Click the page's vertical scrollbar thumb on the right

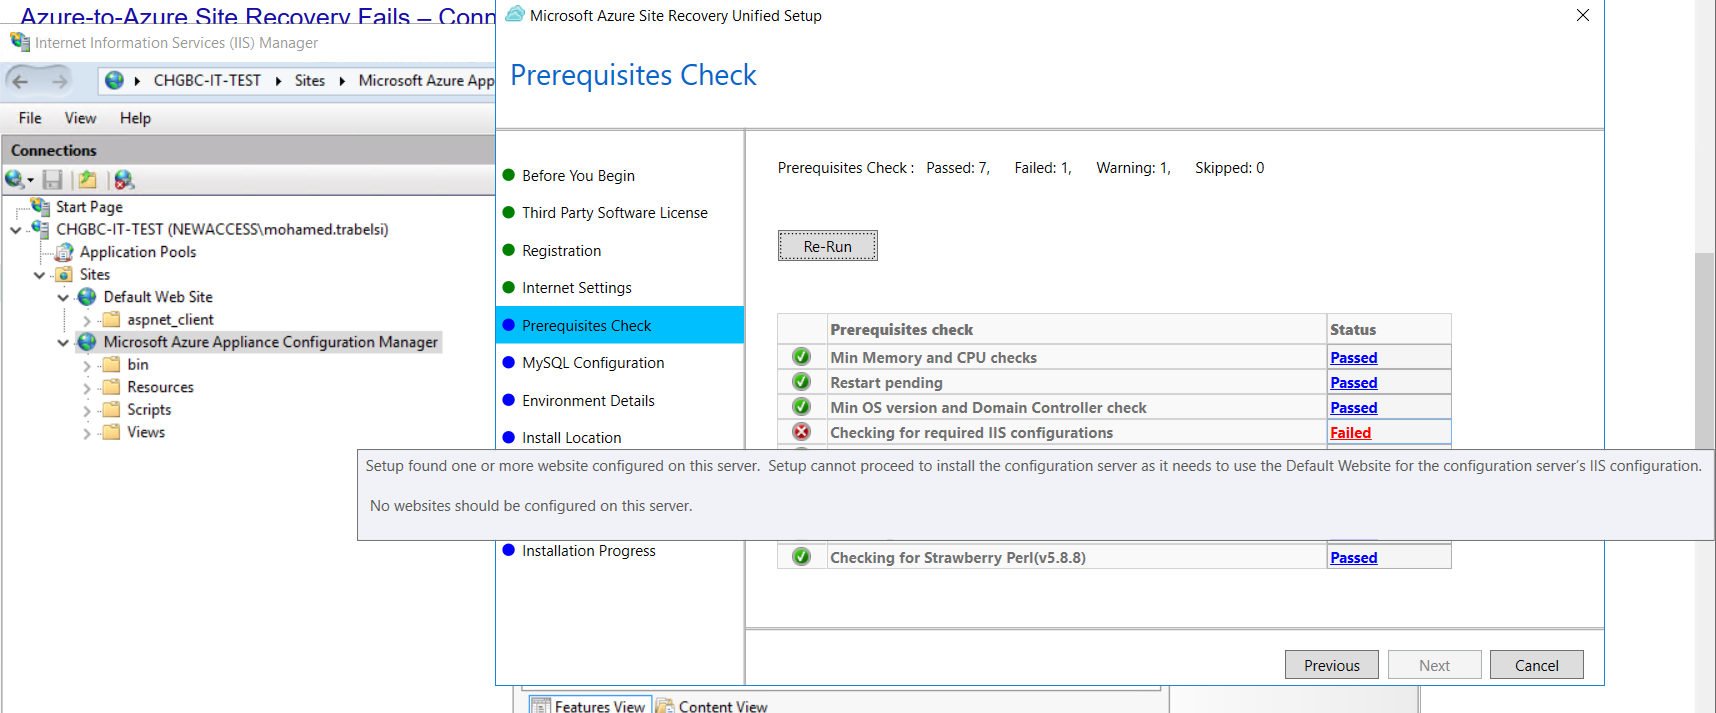pyautogui.click(x=1705, y=352)
